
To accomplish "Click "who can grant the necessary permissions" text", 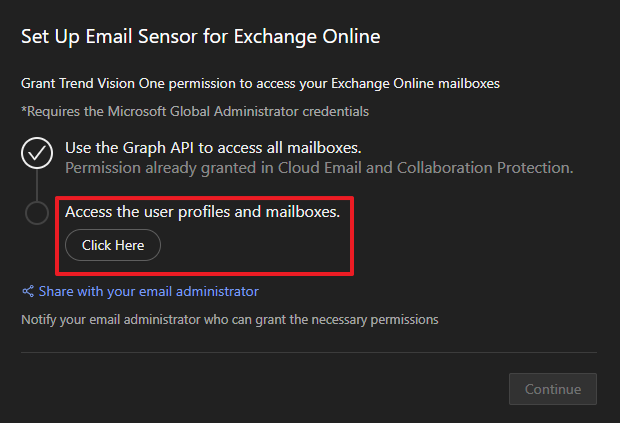I will point(328,320).
